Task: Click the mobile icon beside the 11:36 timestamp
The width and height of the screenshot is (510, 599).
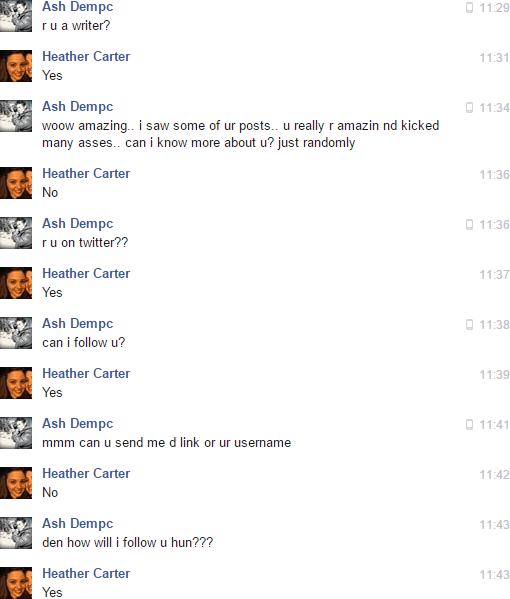Action: (470, 225)
